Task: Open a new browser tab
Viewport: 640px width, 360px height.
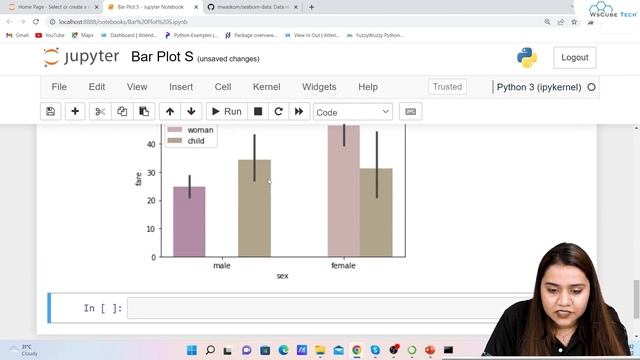Action: pos(311,7)
